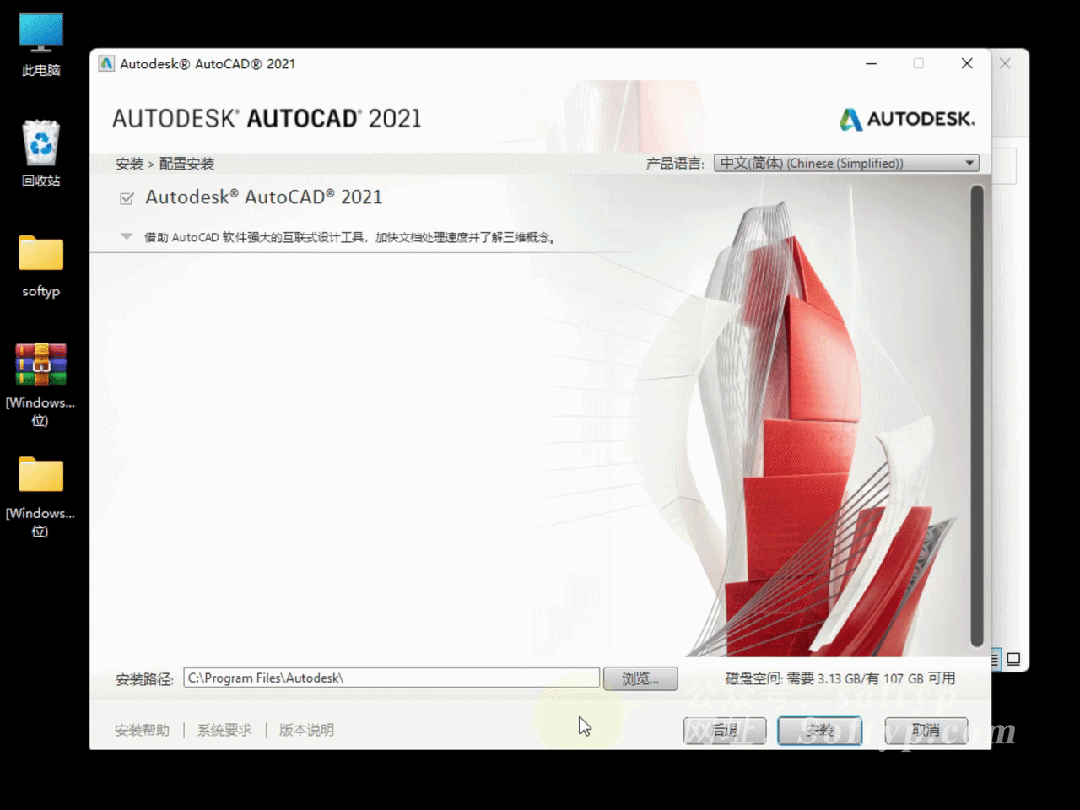Click the 配置安装 breadcrumb text
This screenshot has width=1080, height=810.
pyautogui.click(x=186, y=164)
